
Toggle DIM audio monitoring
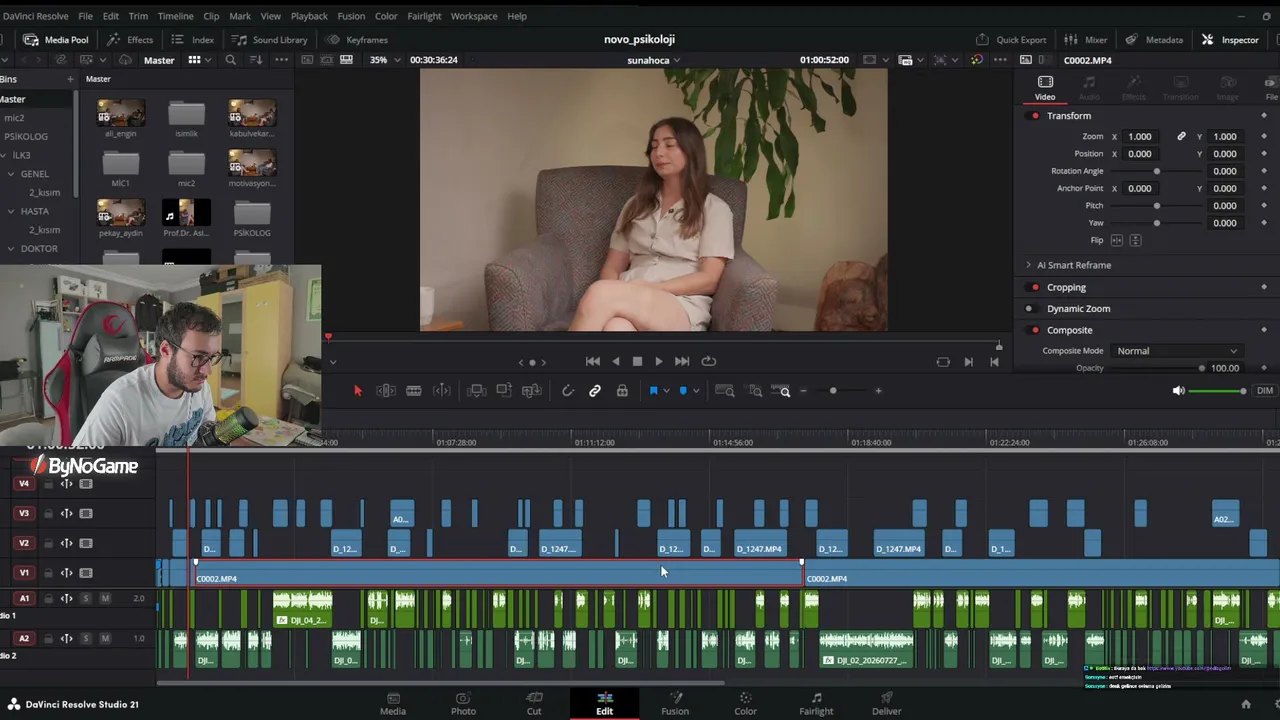1265,391
